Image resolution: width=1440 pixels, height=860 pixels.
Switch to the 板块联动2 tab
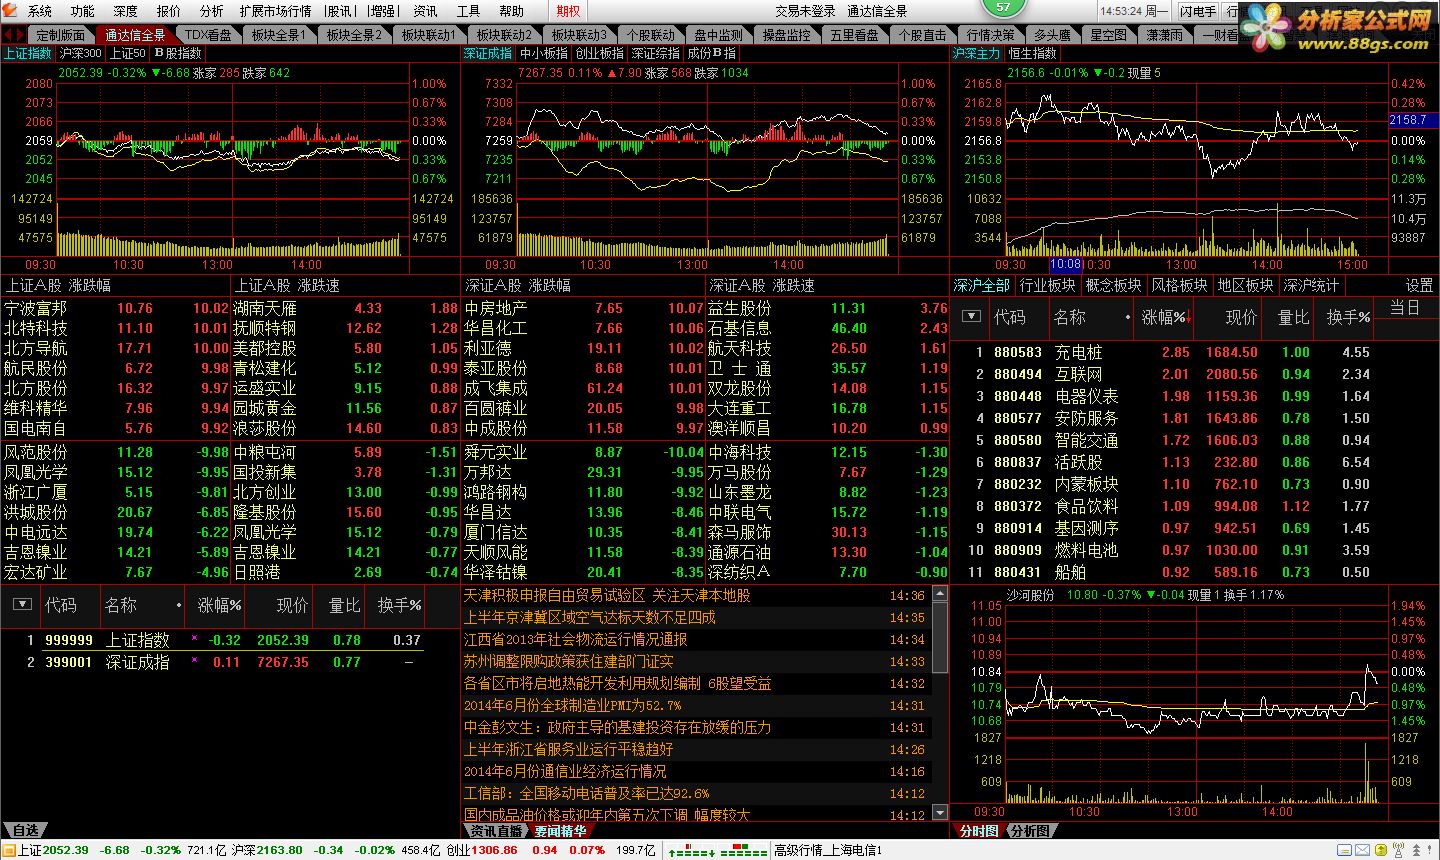click(504, 35)
